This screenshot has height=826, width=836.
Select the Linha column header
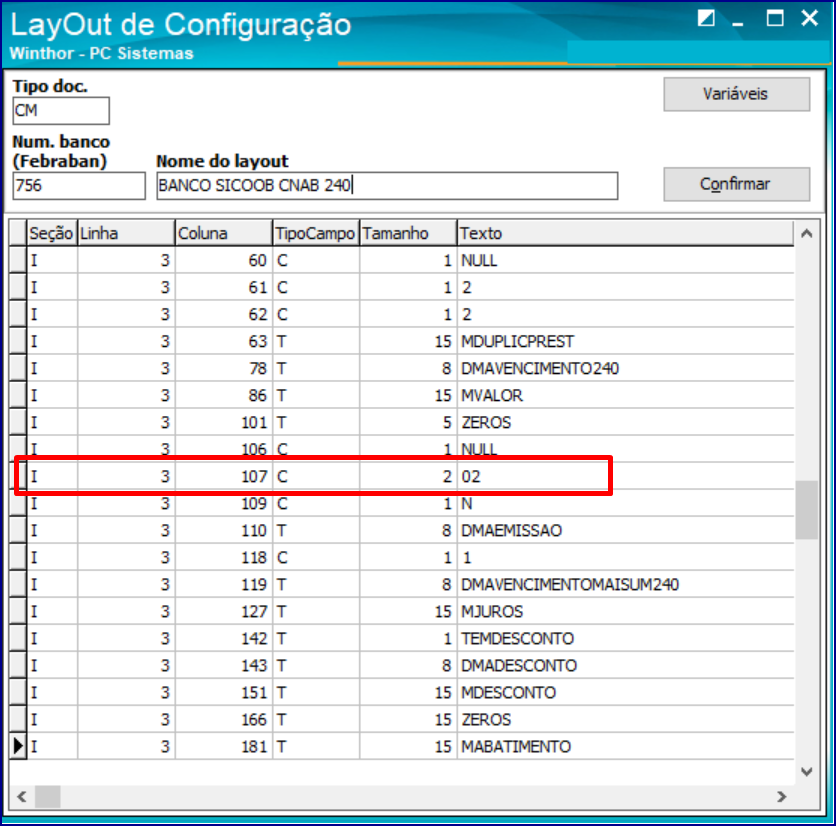[126, 233]
